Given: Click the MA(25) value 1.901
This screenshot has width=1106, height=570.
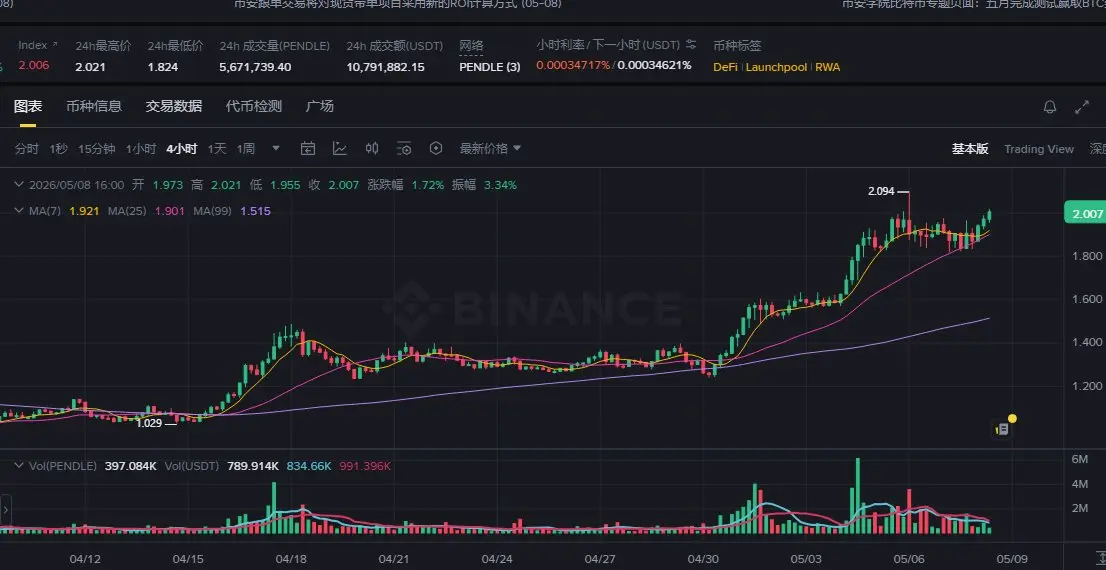Looking at the screenshot, I should [x=170, y=211].
